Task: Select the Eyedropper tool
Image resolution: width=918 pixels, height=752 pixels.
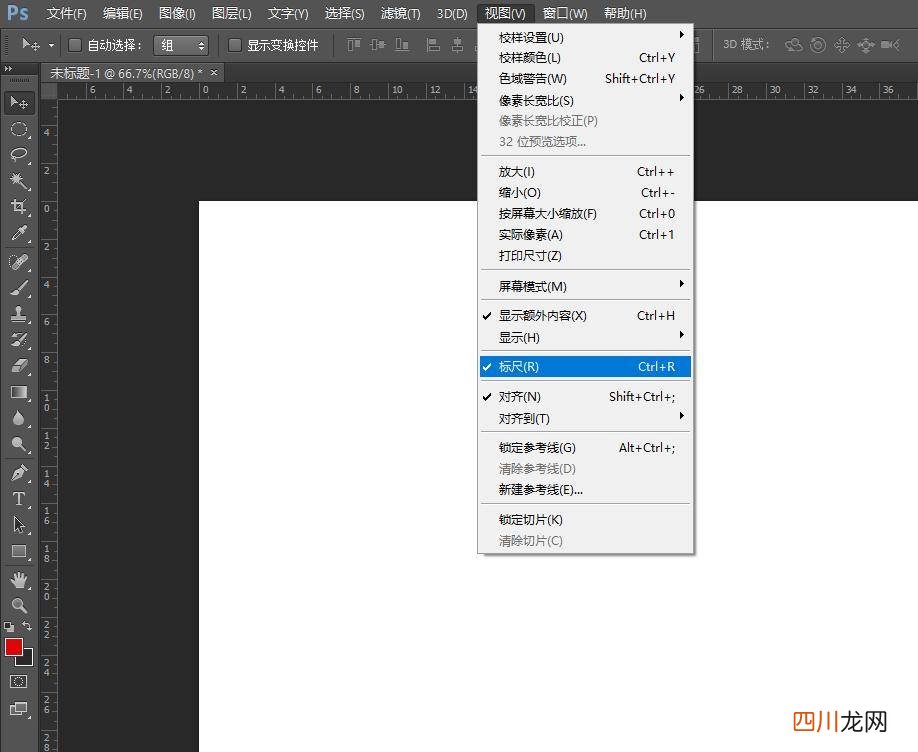Action: 19,233
